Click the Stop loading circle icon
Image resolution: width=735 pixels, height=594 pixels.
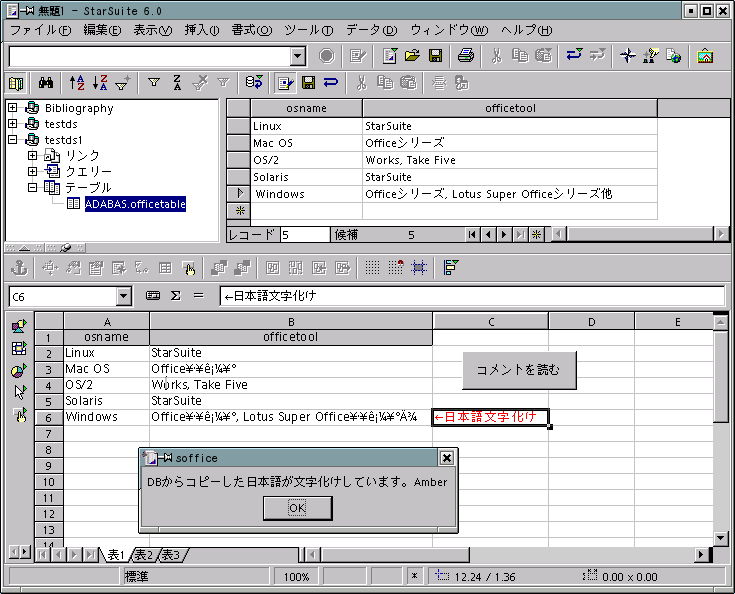tap(327, 56)
